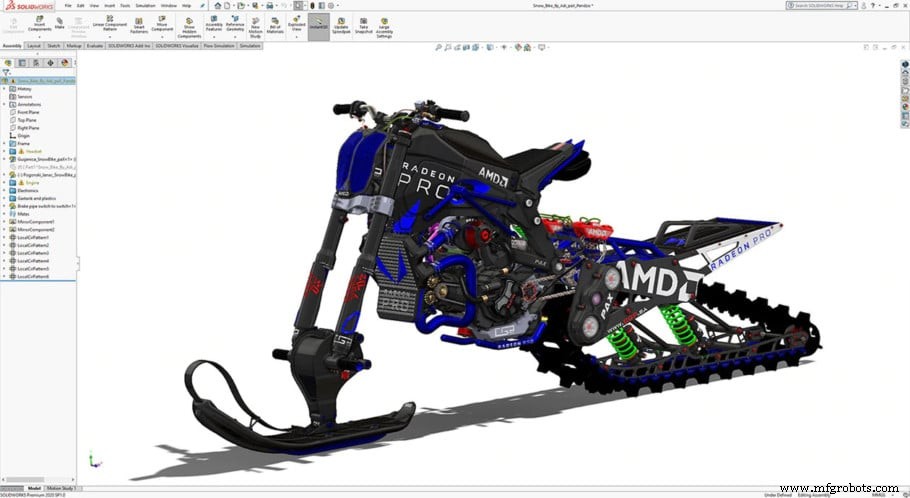Click the New document icon
Screen dimensions: 910x498
pyautogui.click(x=228, y=5)
